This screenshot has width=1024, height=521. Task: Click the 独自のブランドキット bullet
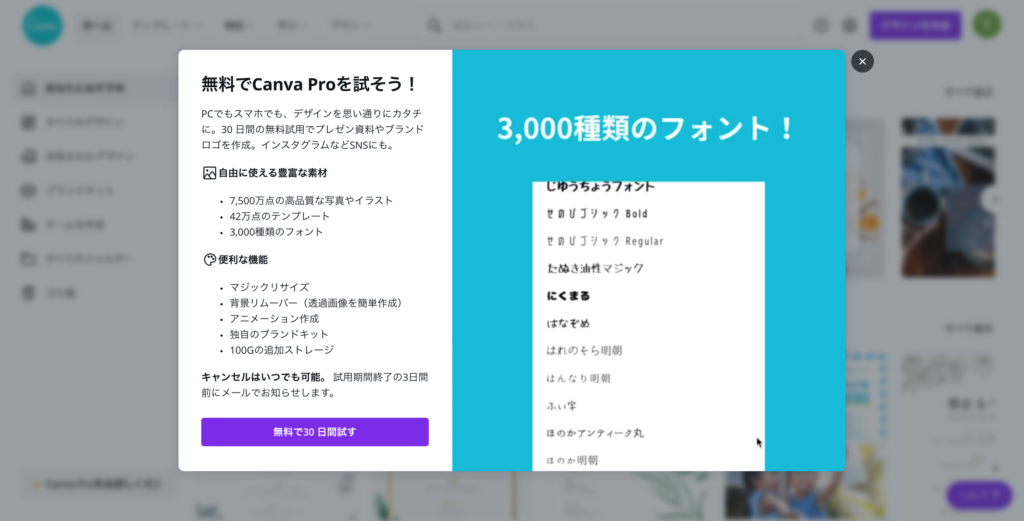279,334
